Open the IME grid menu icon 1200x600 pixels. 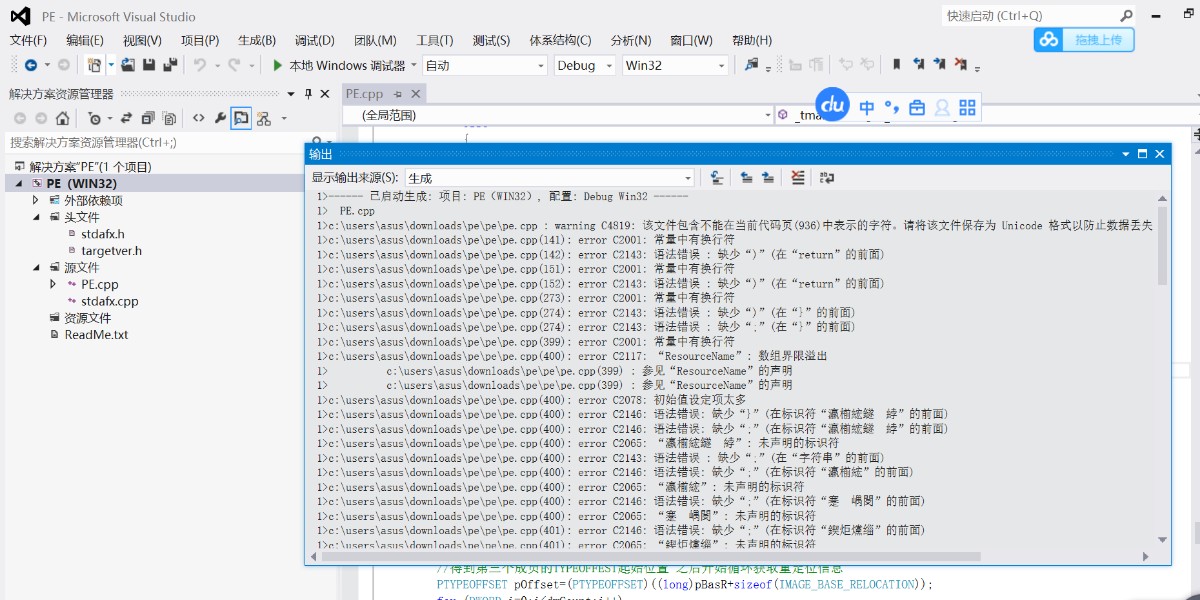[x=967, y=107]
